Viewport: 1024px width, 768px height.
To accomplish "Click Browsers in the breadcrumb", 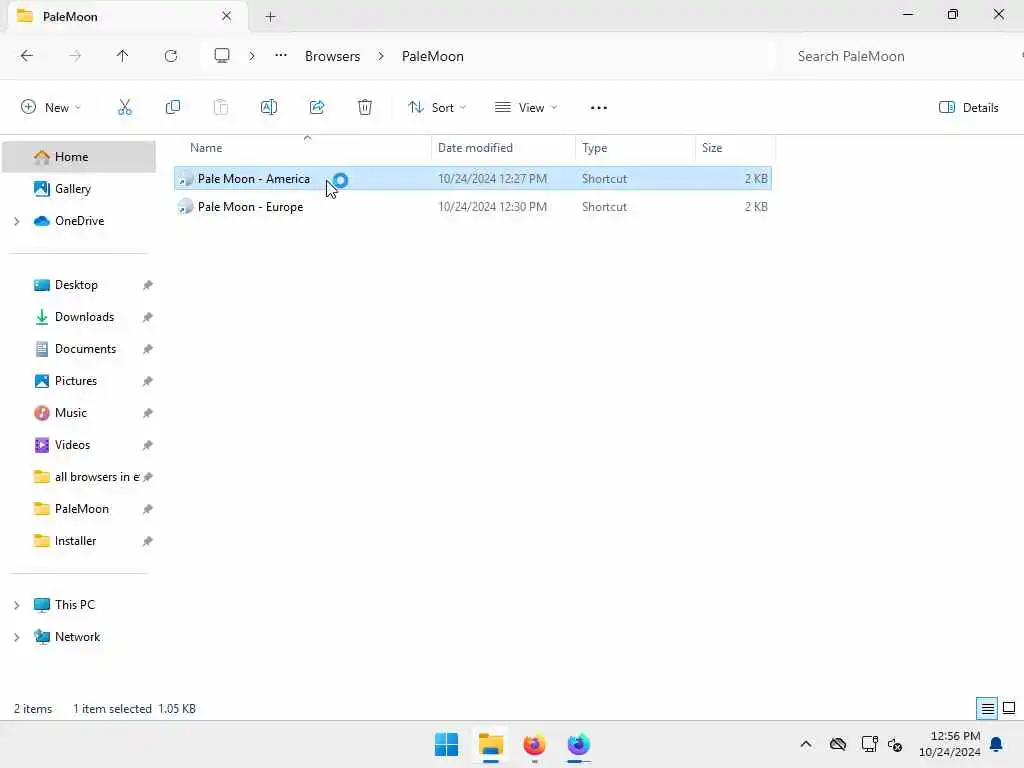I will tap(332, 56).
